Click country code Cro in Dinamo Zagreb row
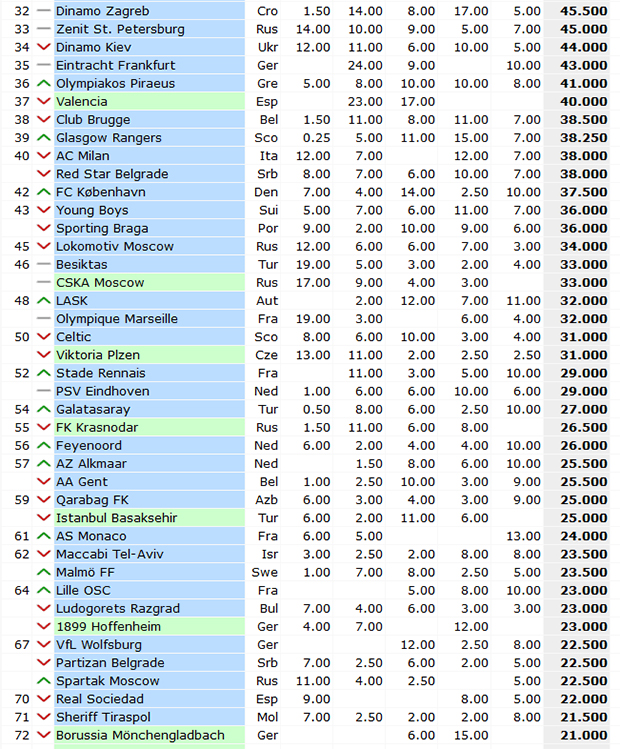The image size is (620, 749). tap(267, 11)
